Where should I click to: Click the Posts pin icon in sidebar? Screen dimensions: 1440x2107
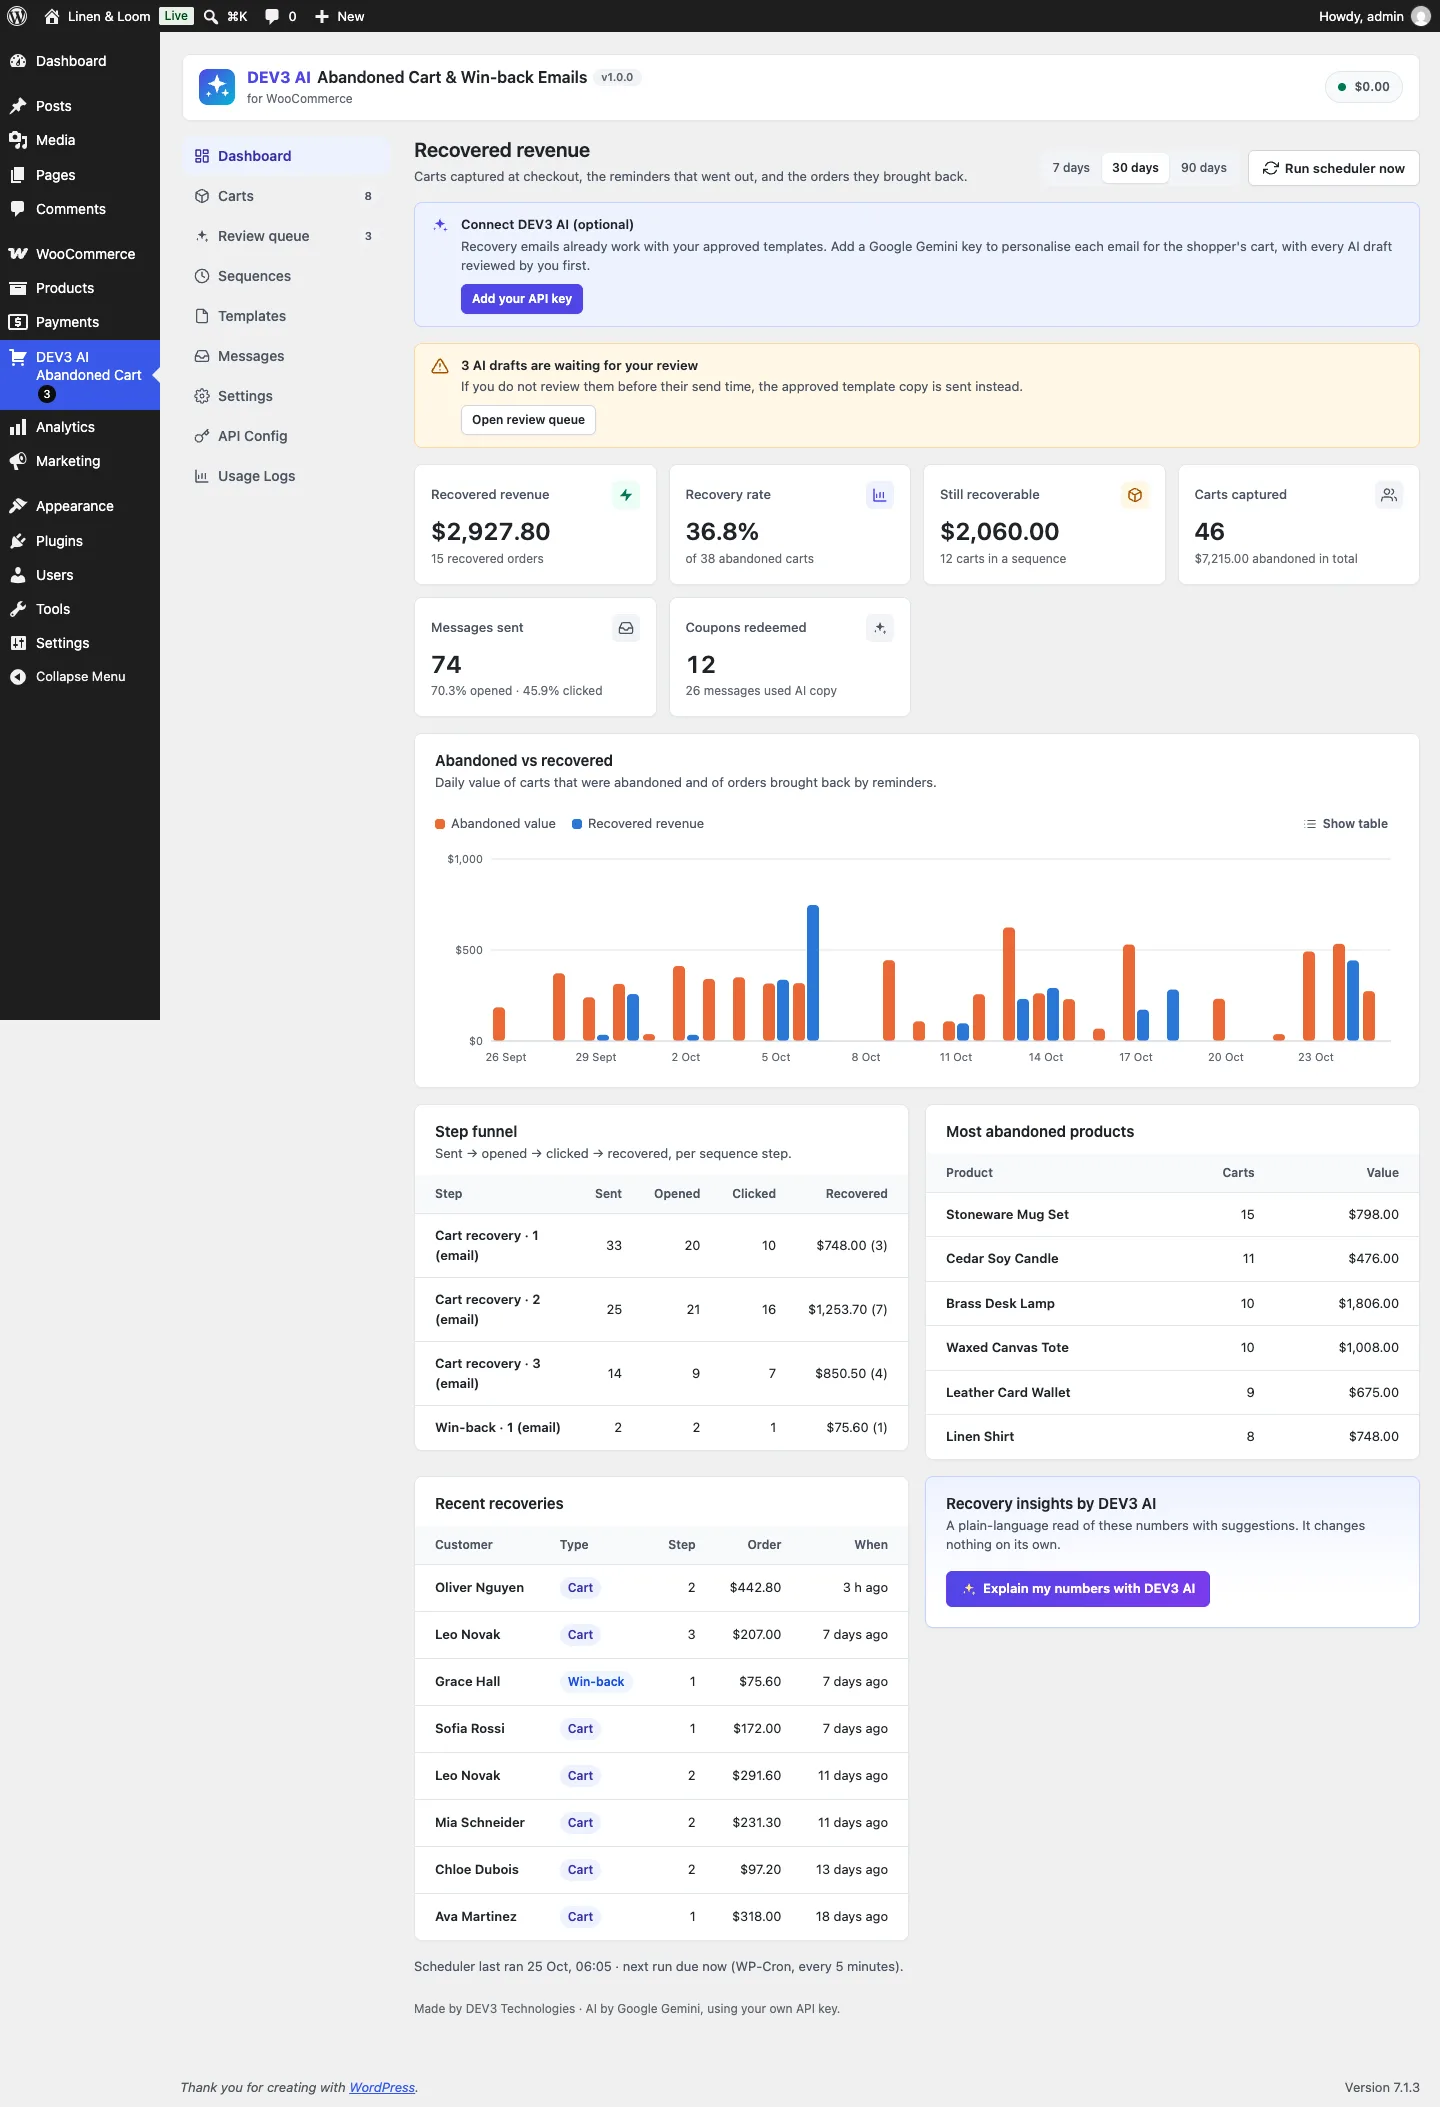18,106
